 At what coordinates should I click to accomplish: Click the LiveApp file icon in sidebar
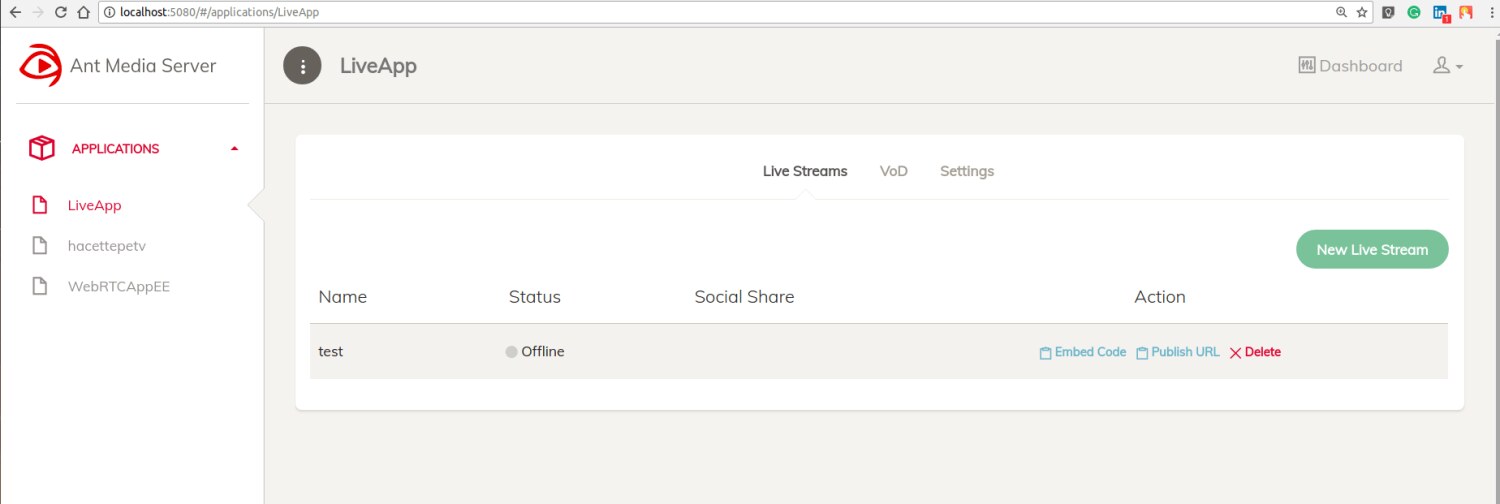coord(40,205)
